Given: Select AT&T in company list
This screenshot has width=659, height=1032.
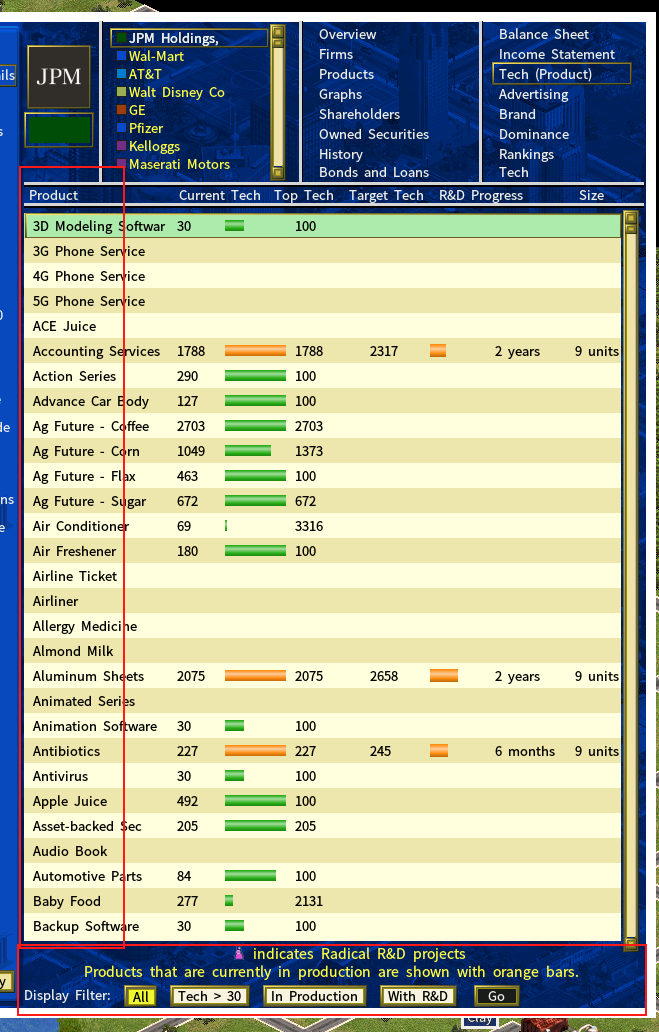Looking at the screenshot, I should (x=145, y=74).
